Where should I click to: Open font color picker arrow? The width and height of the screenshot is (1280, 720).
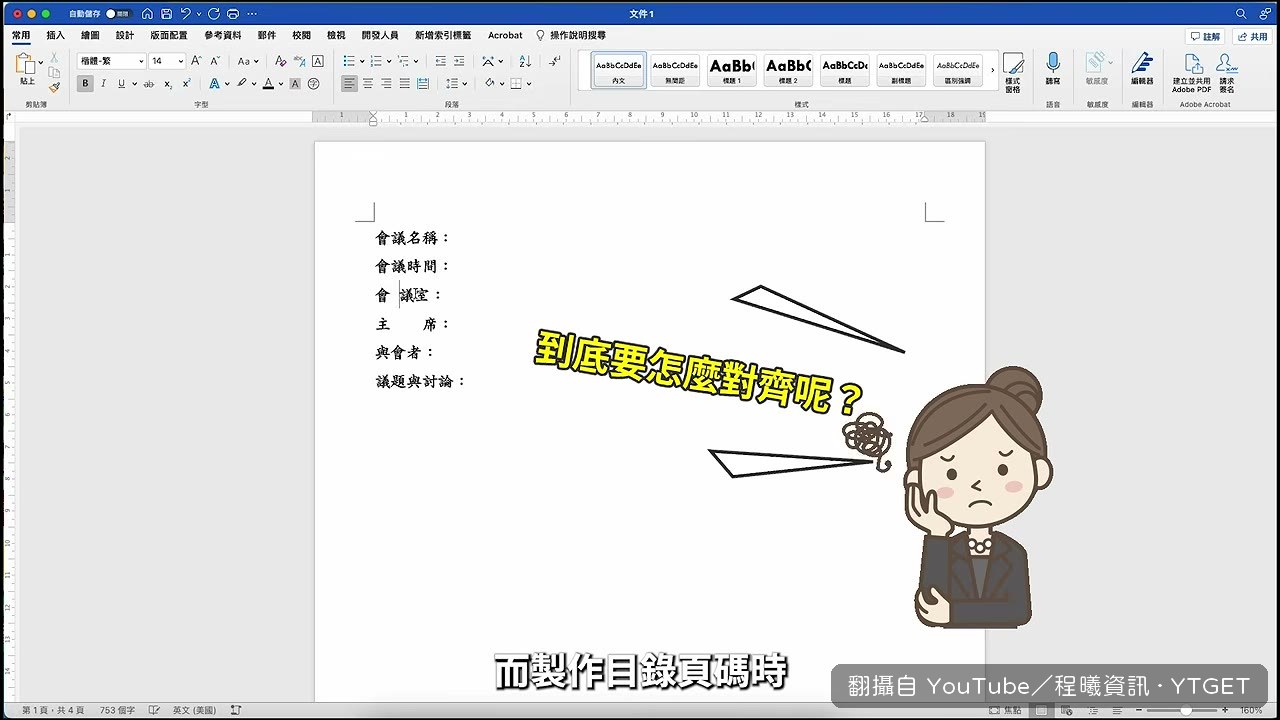click(281, 84)
